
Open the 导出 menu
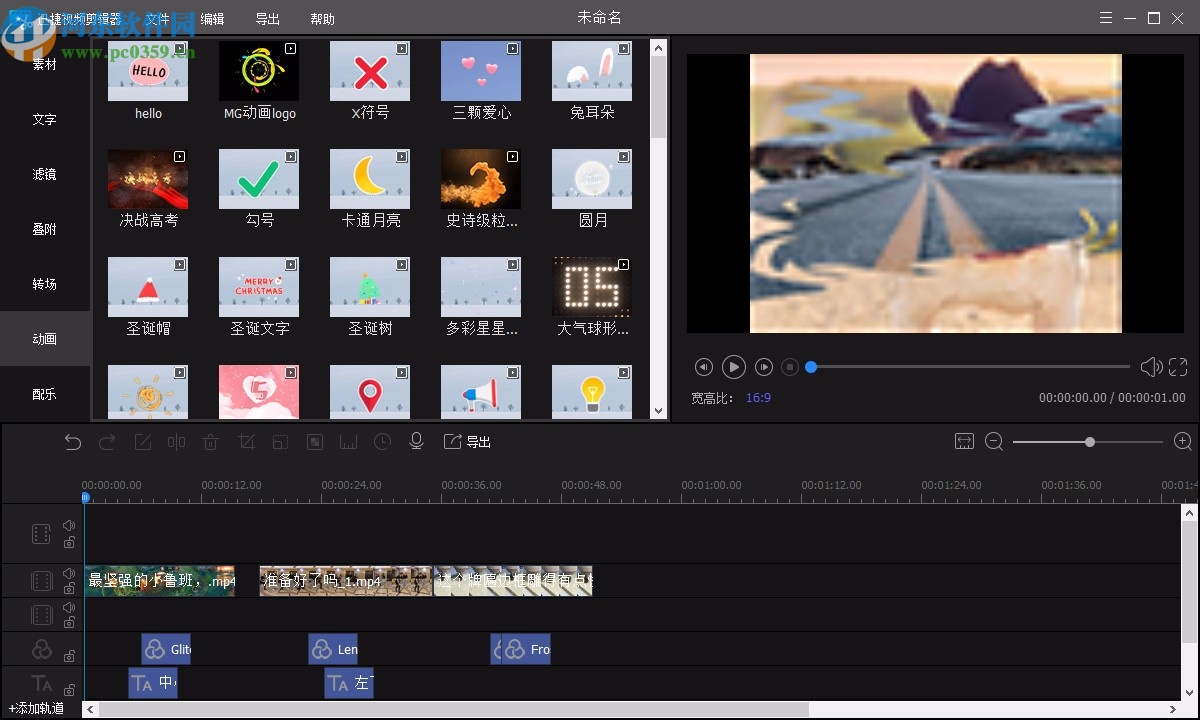[267, 19]
